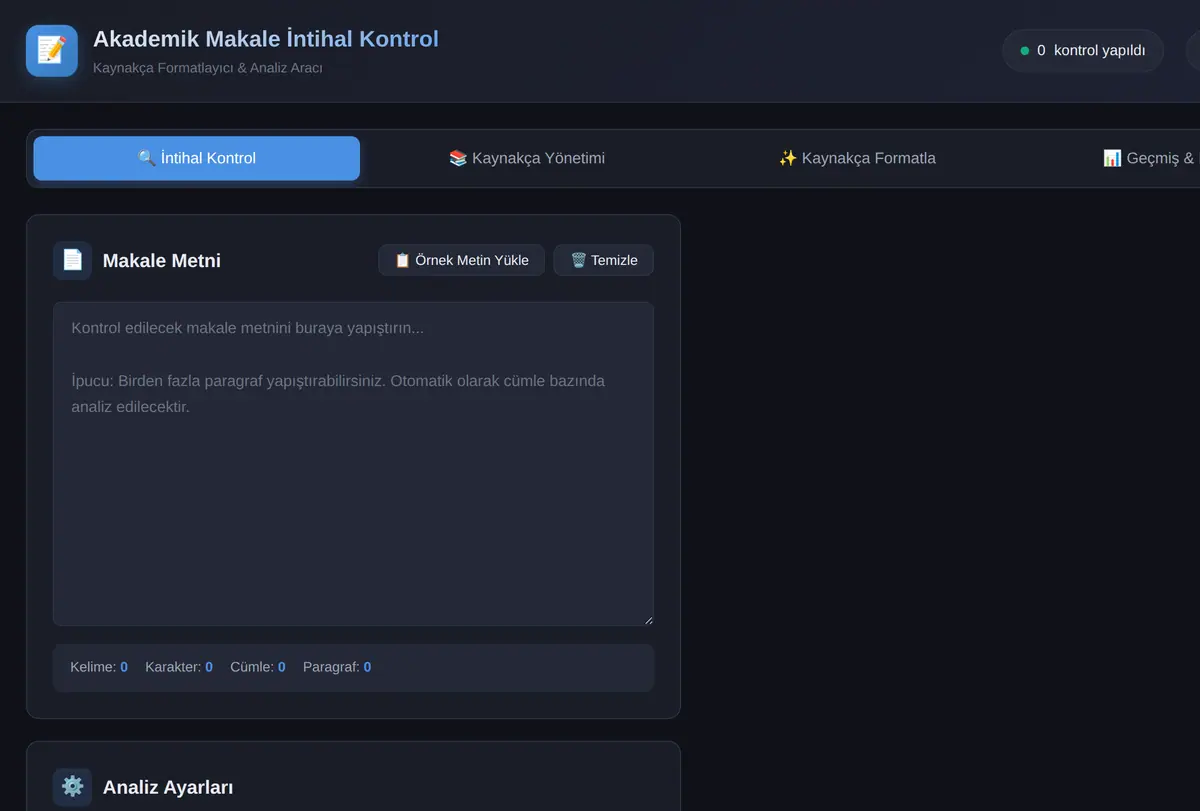Click the Kaynakça Formatlayıcı & Analiz Aracı subtitle
Image resolution: width=1200 pixels, height=811 pixels.
(x=208, y=68)
